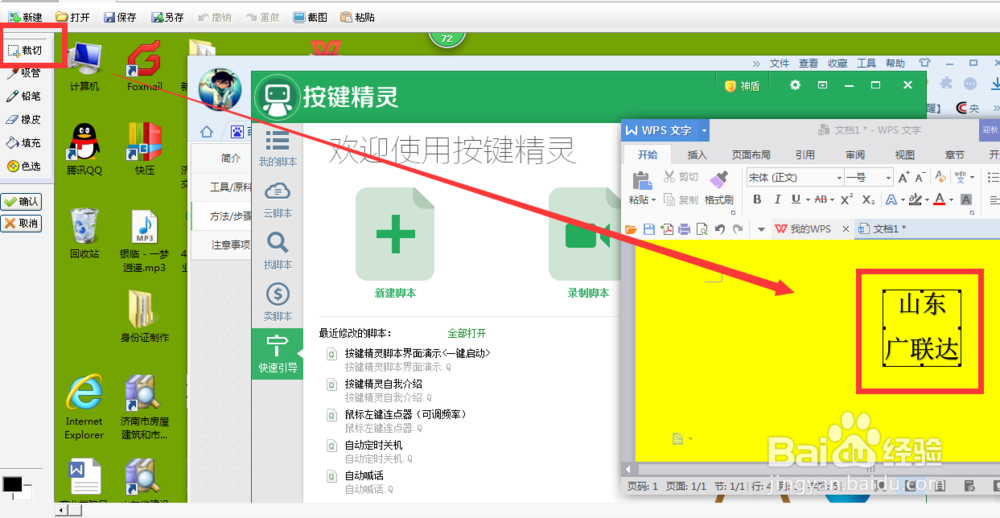Toggle character shading A in WPS
This screenshot has height=518, width=1000.
(966, 200)
